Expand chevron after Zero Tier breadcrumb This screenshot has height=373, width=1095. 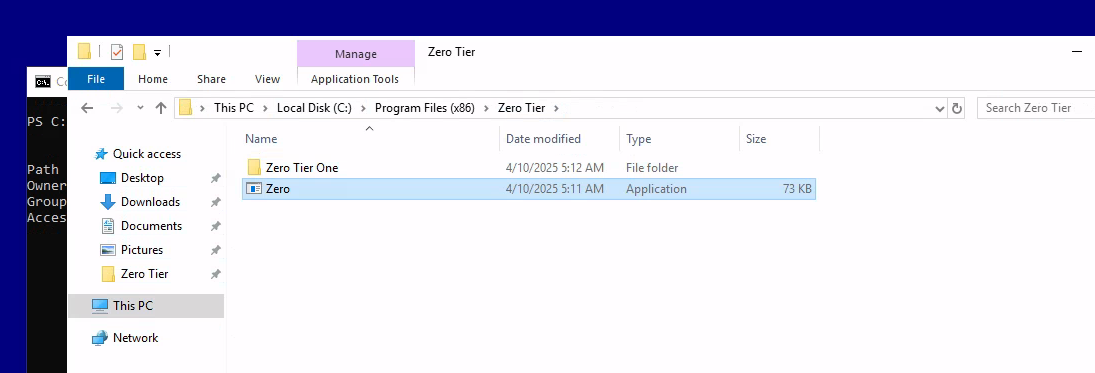[556, 108]
